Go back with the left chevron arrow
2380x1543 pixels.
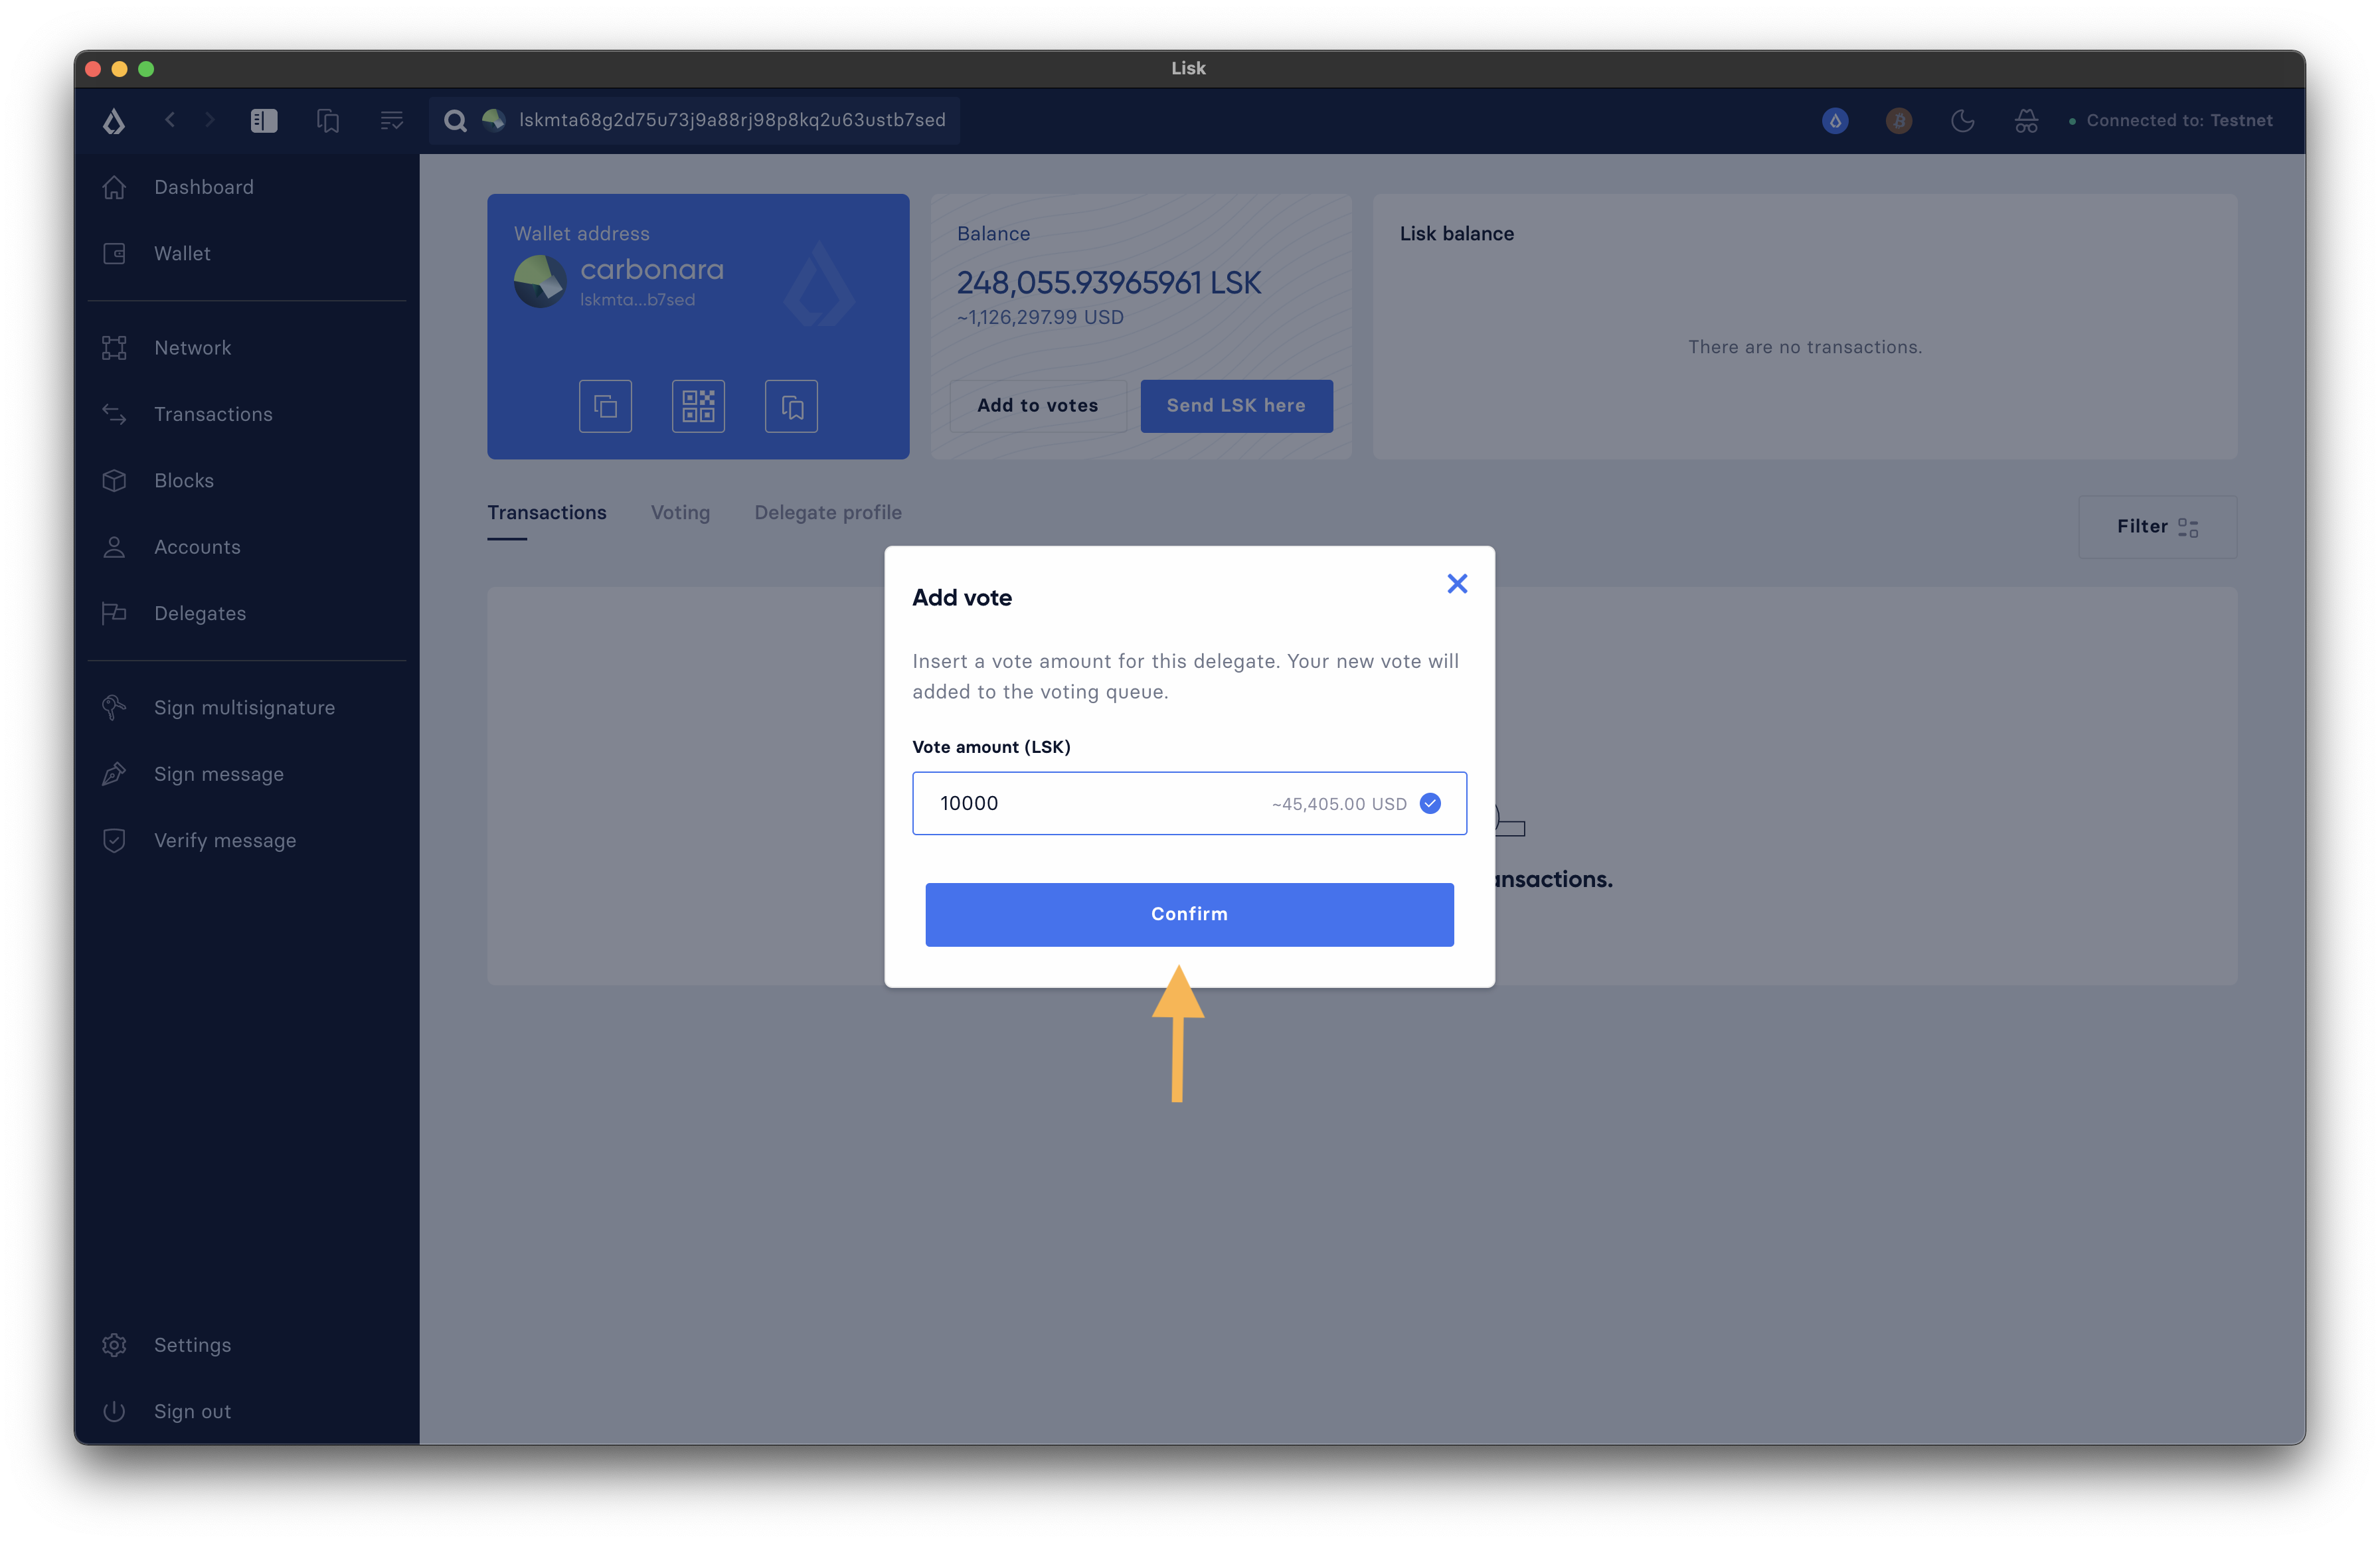pyautogui.click(x=170, y=120)
